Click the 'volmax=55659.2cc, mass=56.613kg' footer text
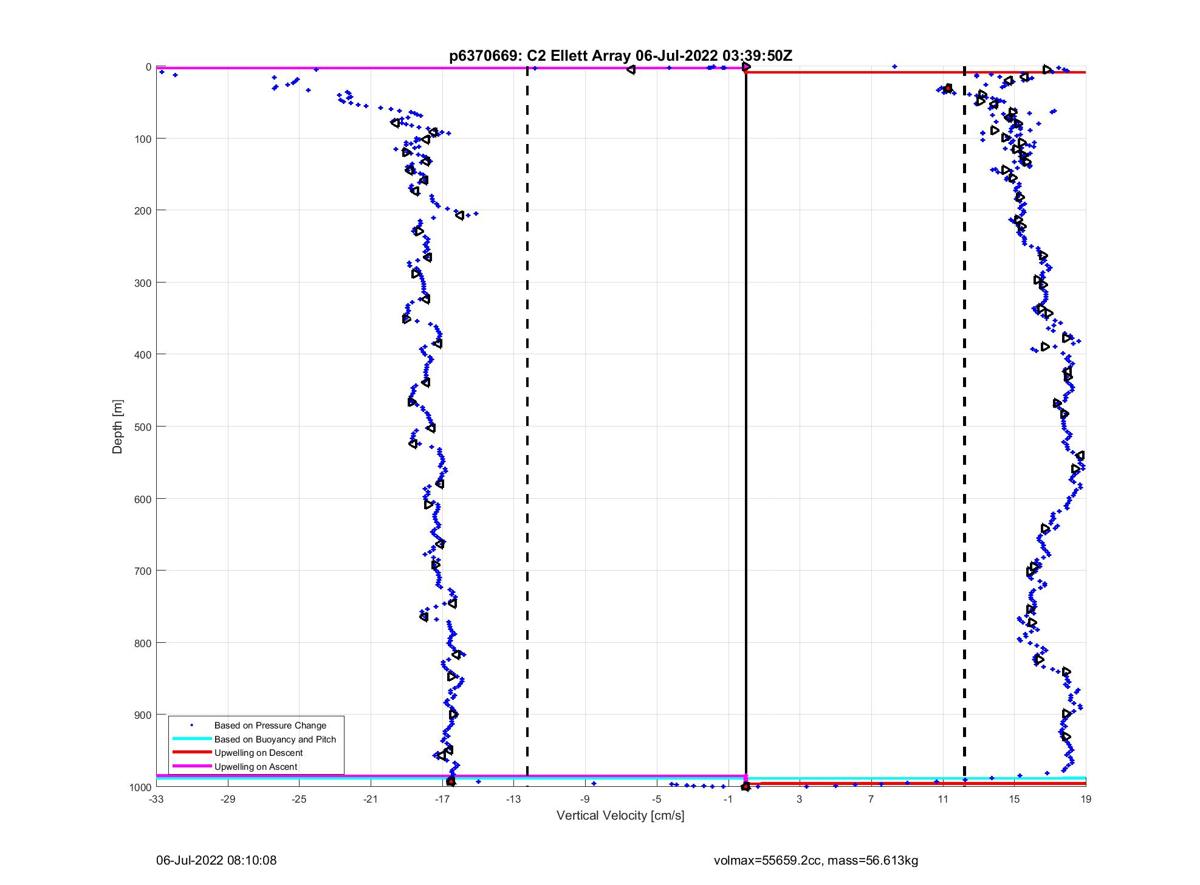Screen dimensions: 1200x885 coord(816,860)
